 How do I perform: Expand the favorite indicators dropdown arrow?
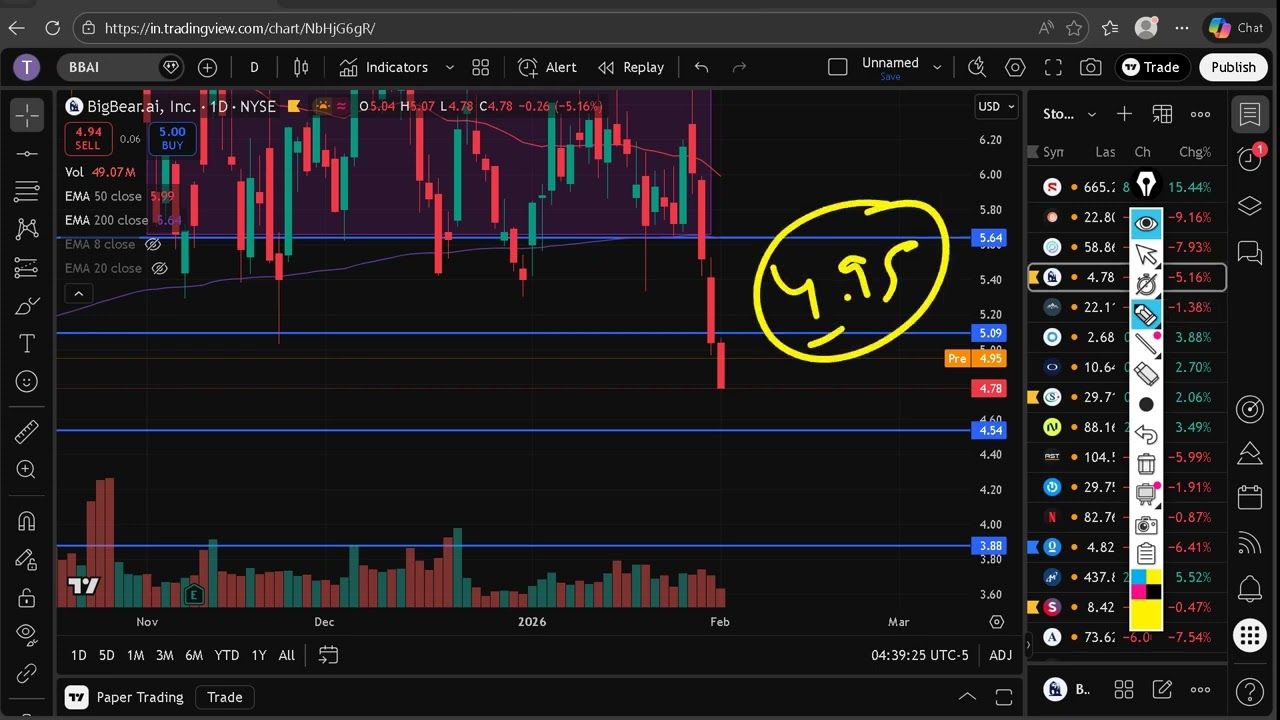[x=449, y=67]
